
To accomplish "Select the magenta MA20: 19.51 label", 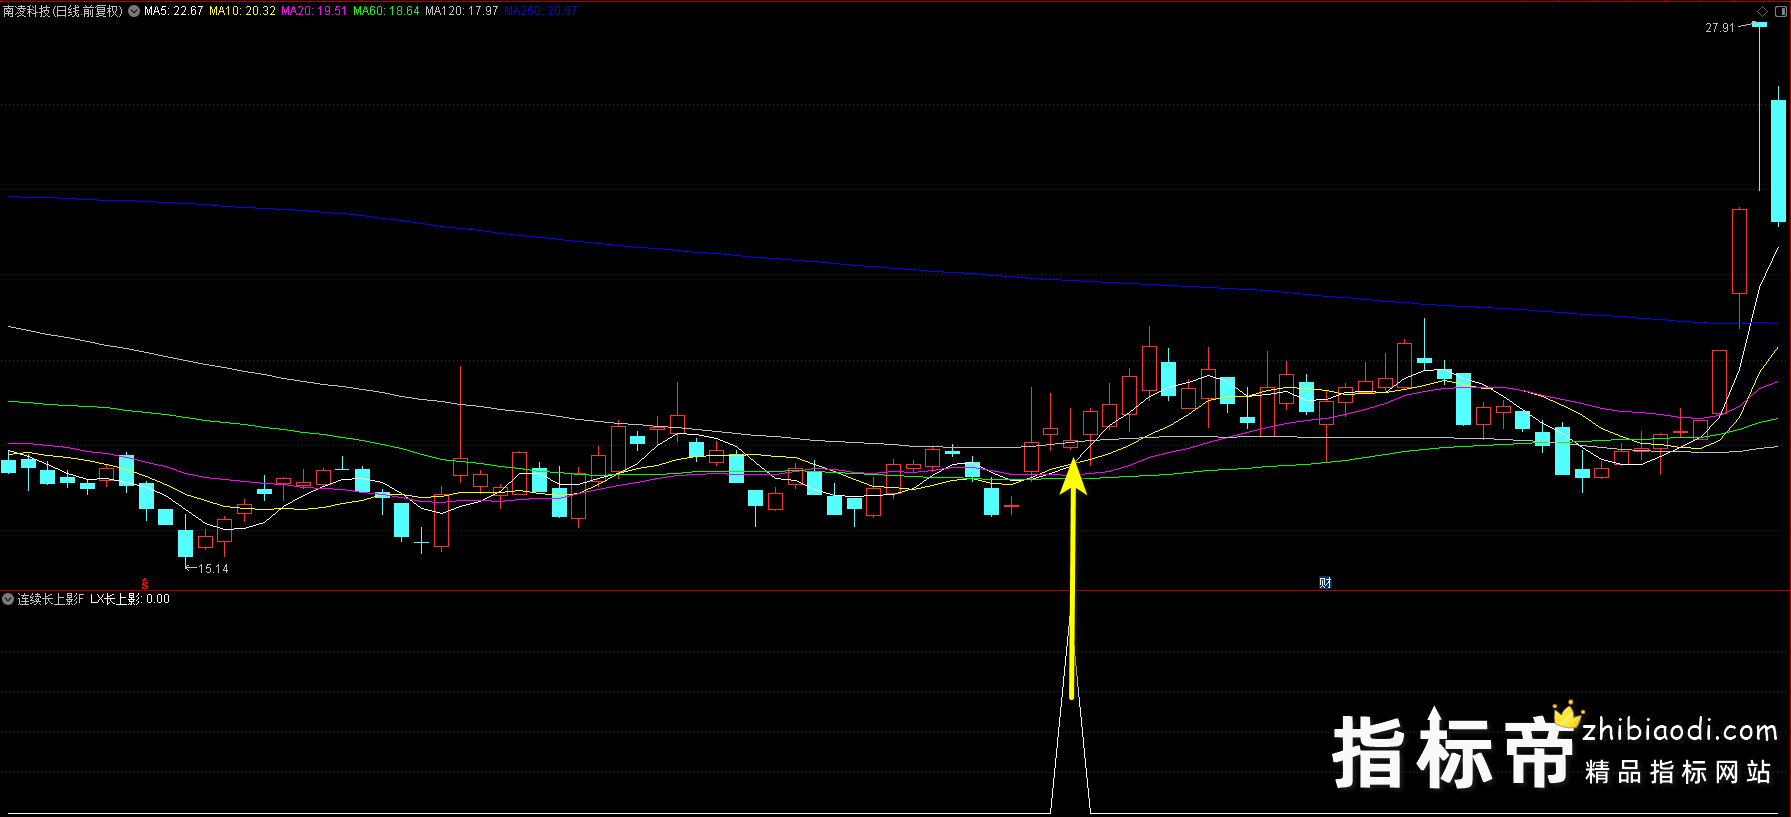I will tap(314, 11).
